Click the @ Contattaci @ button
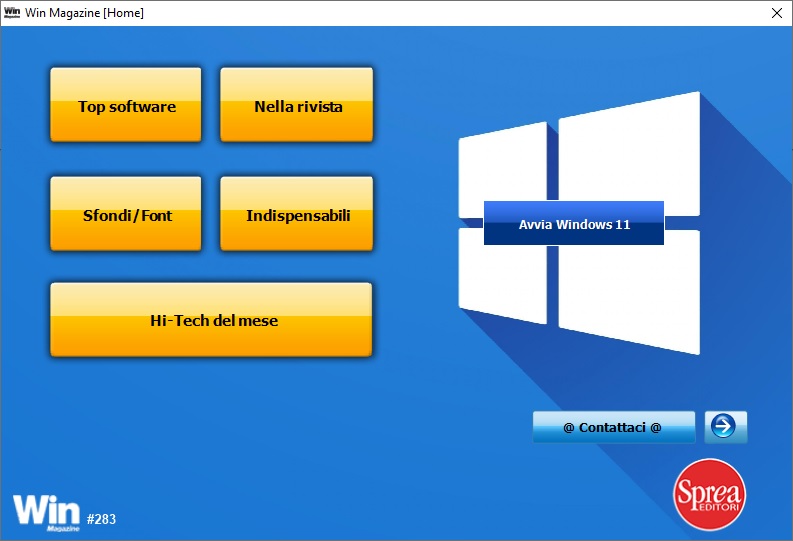 tap(614, 427)
